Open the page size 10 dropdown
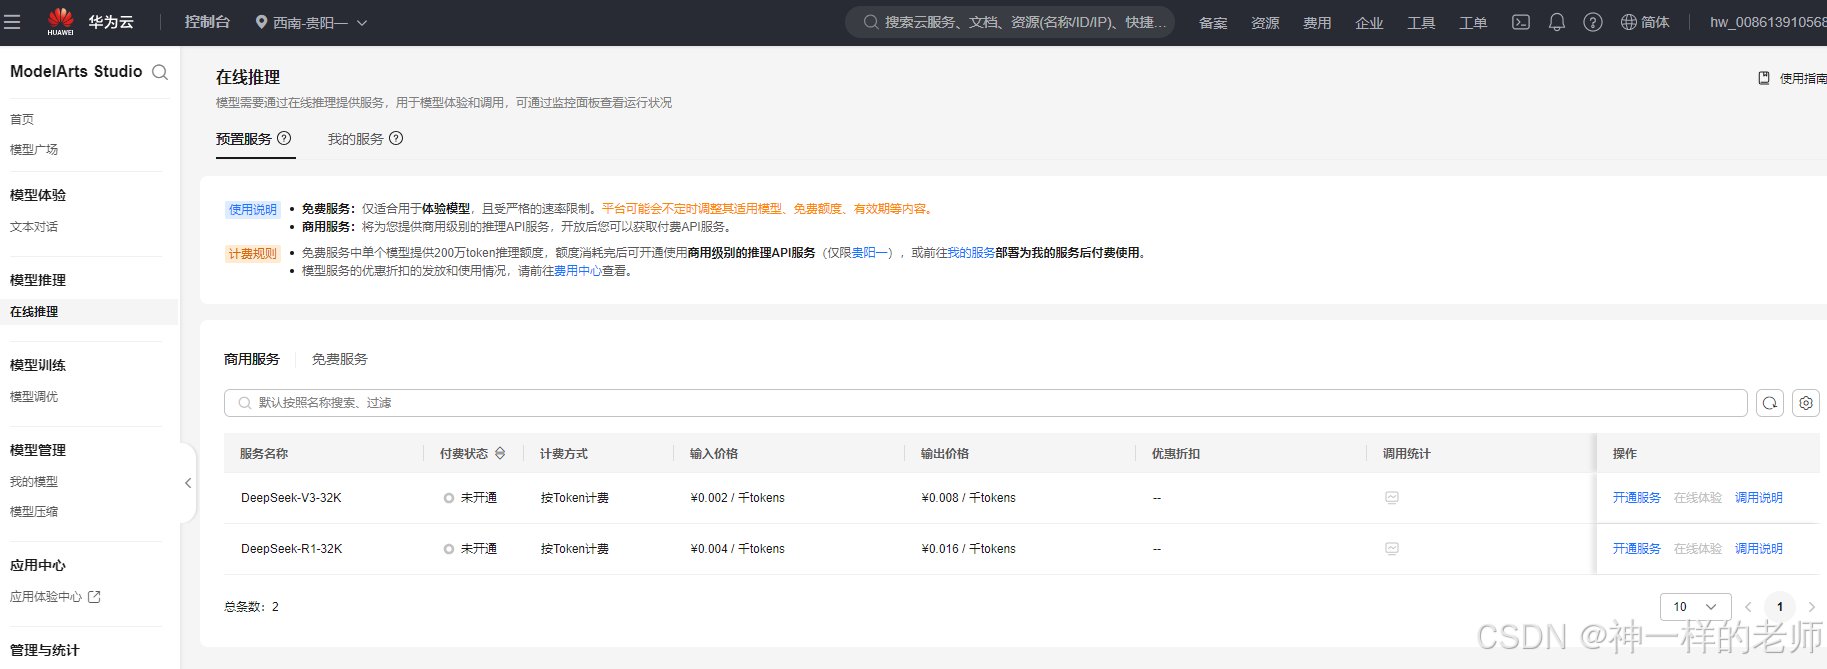 (1695, 607)
